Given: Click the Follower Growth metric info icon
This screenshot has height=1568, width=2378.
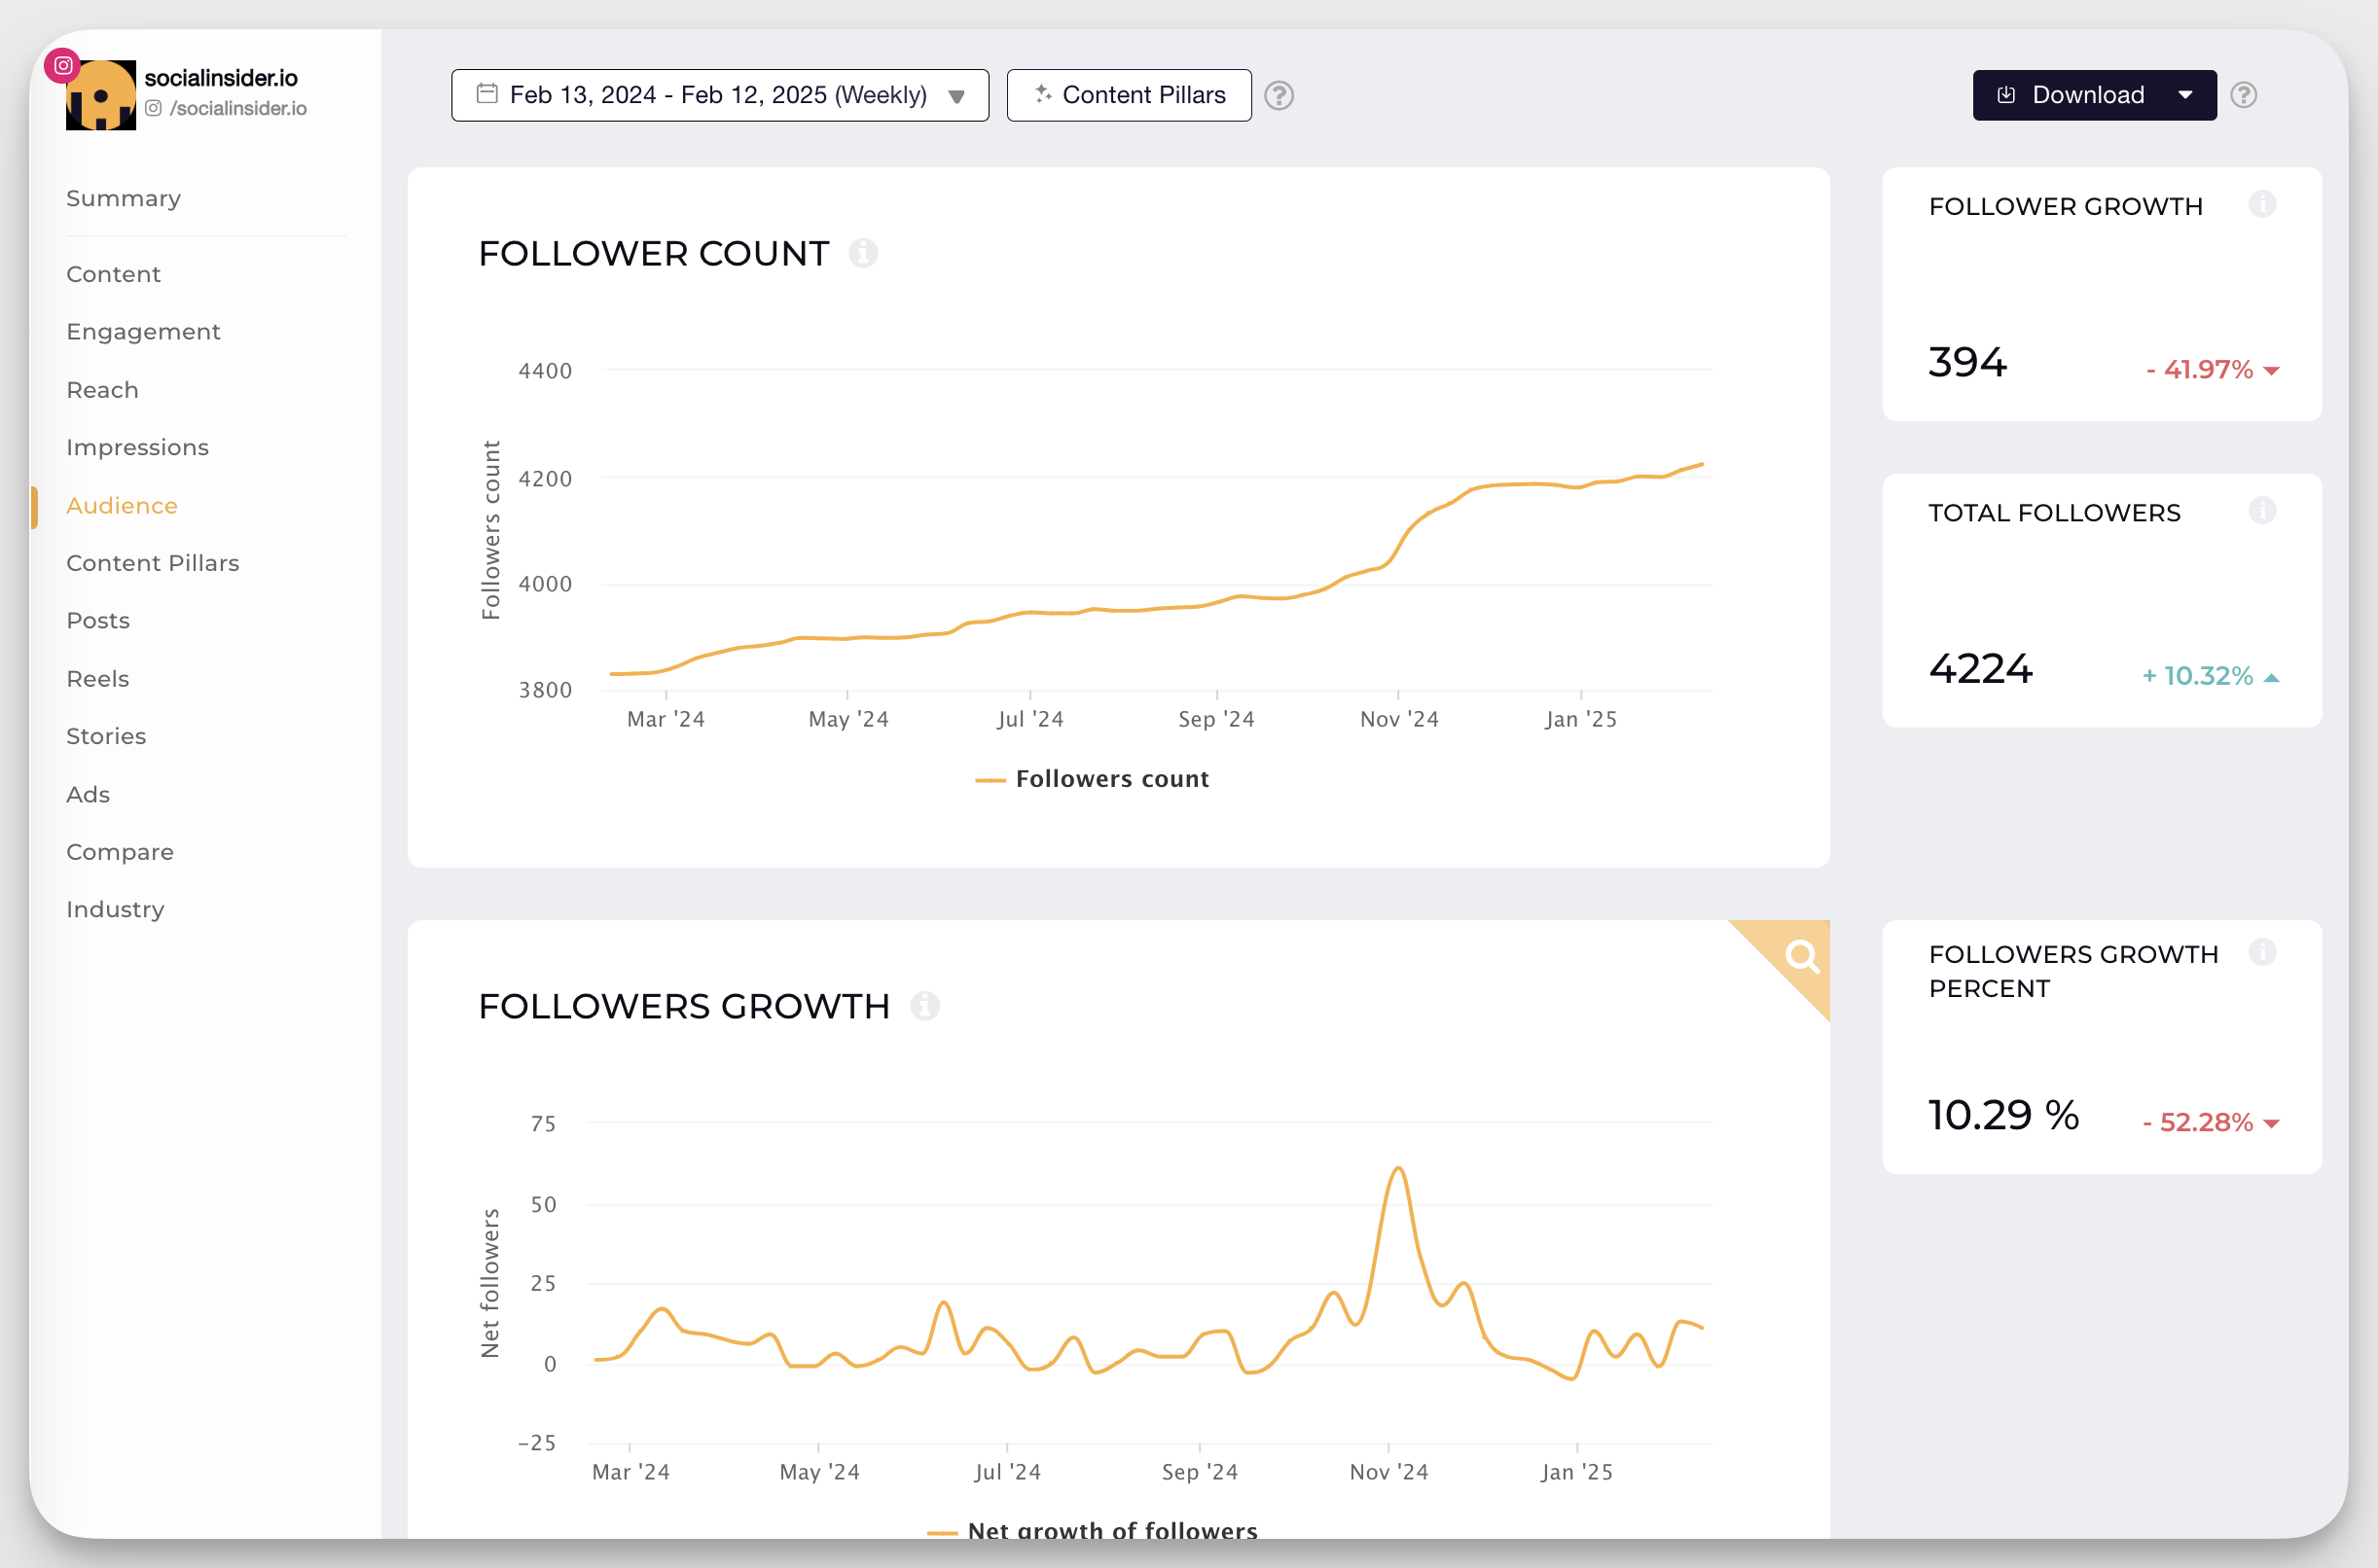Looking at the screenshot, I should pos(2262,203).
